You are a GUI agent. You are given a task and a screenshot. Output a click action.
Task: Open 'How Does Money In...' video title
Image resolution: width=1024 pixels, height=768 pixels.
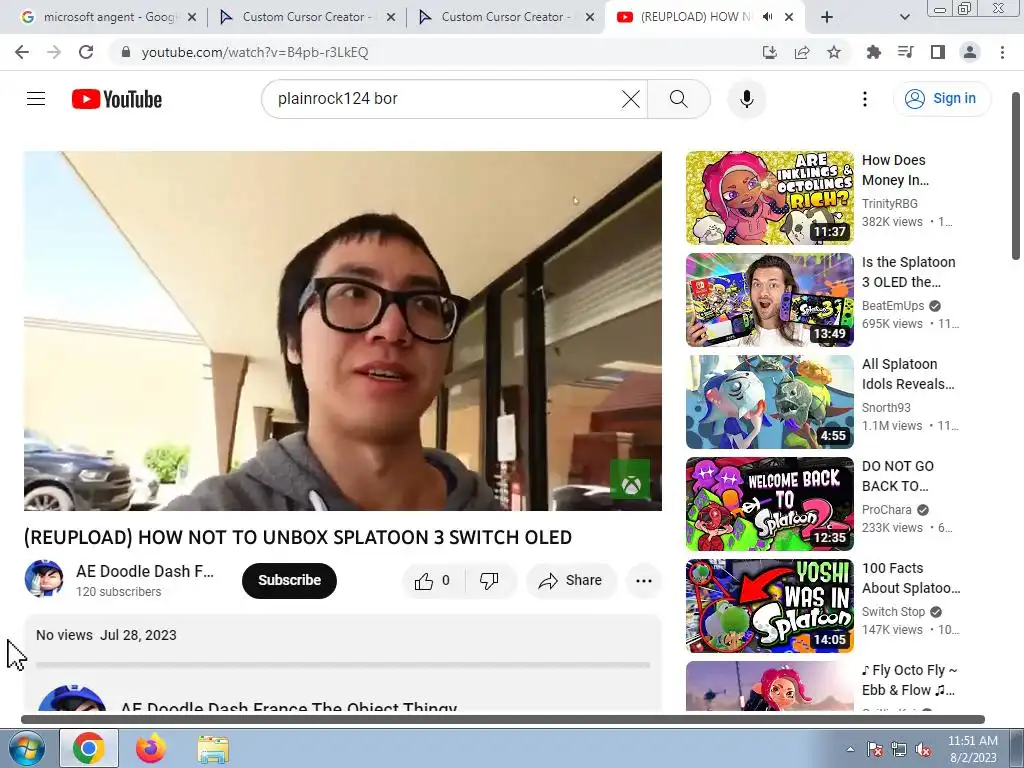pyautogui.click(x=895, y=170)
